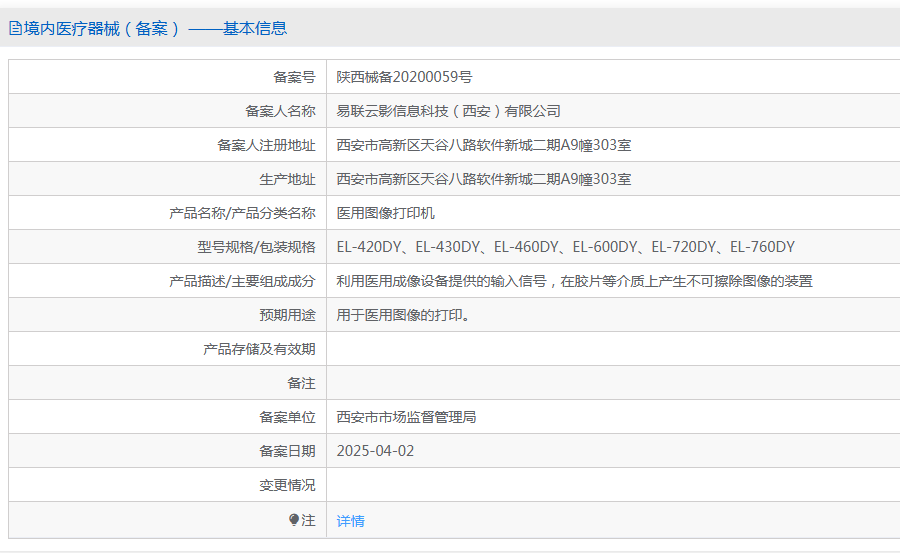Click the 产品存储及有效期 label
Image resolution: width=900 pixels, height=553 pixels.
tap(259, 349)
